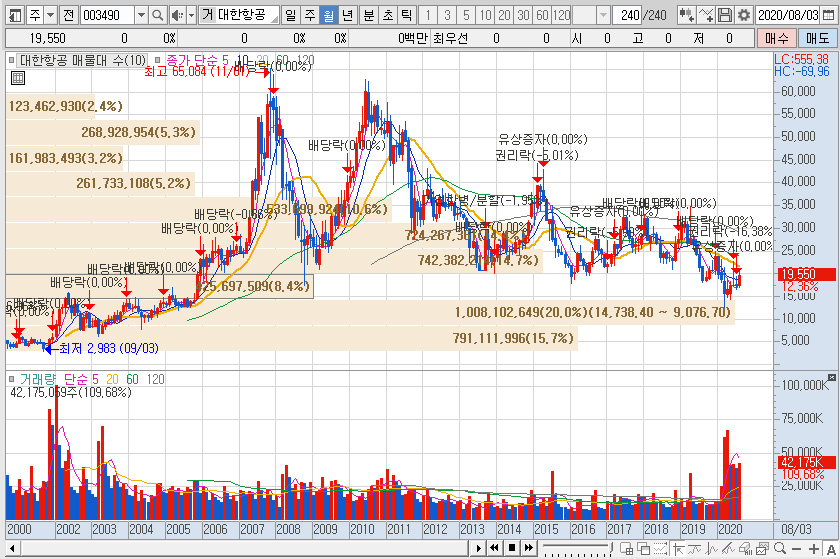
Task: Click the 매수 buy button
Action: point(776,39)
